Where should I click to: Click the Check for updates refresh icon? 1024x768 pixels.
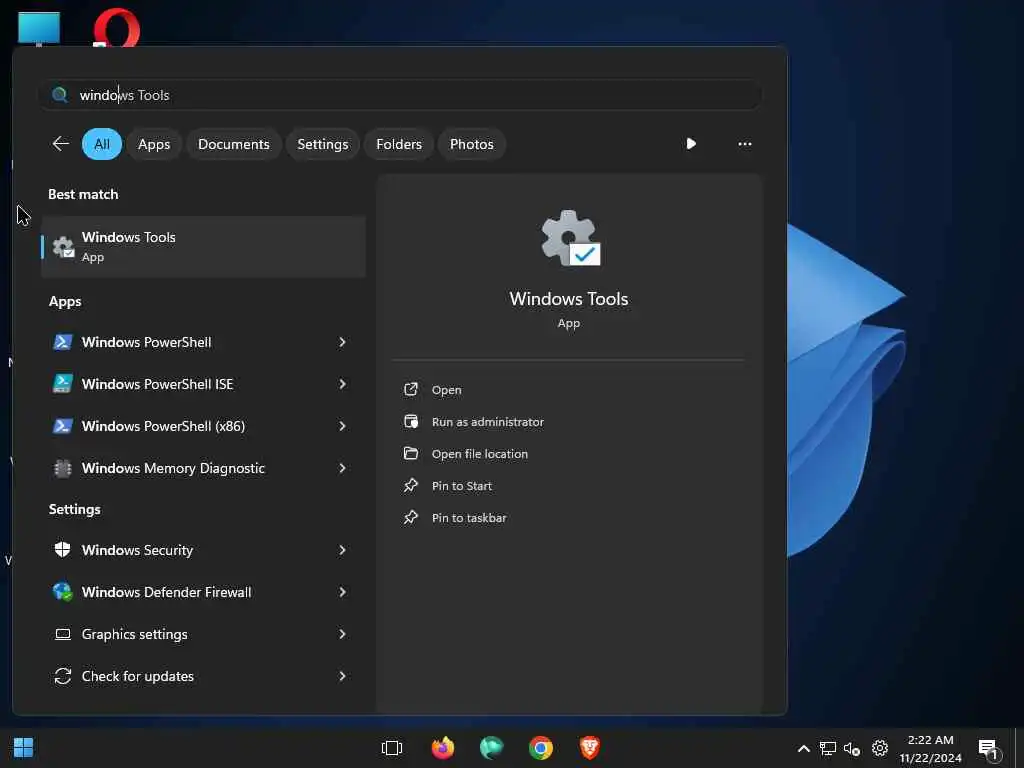63,676
